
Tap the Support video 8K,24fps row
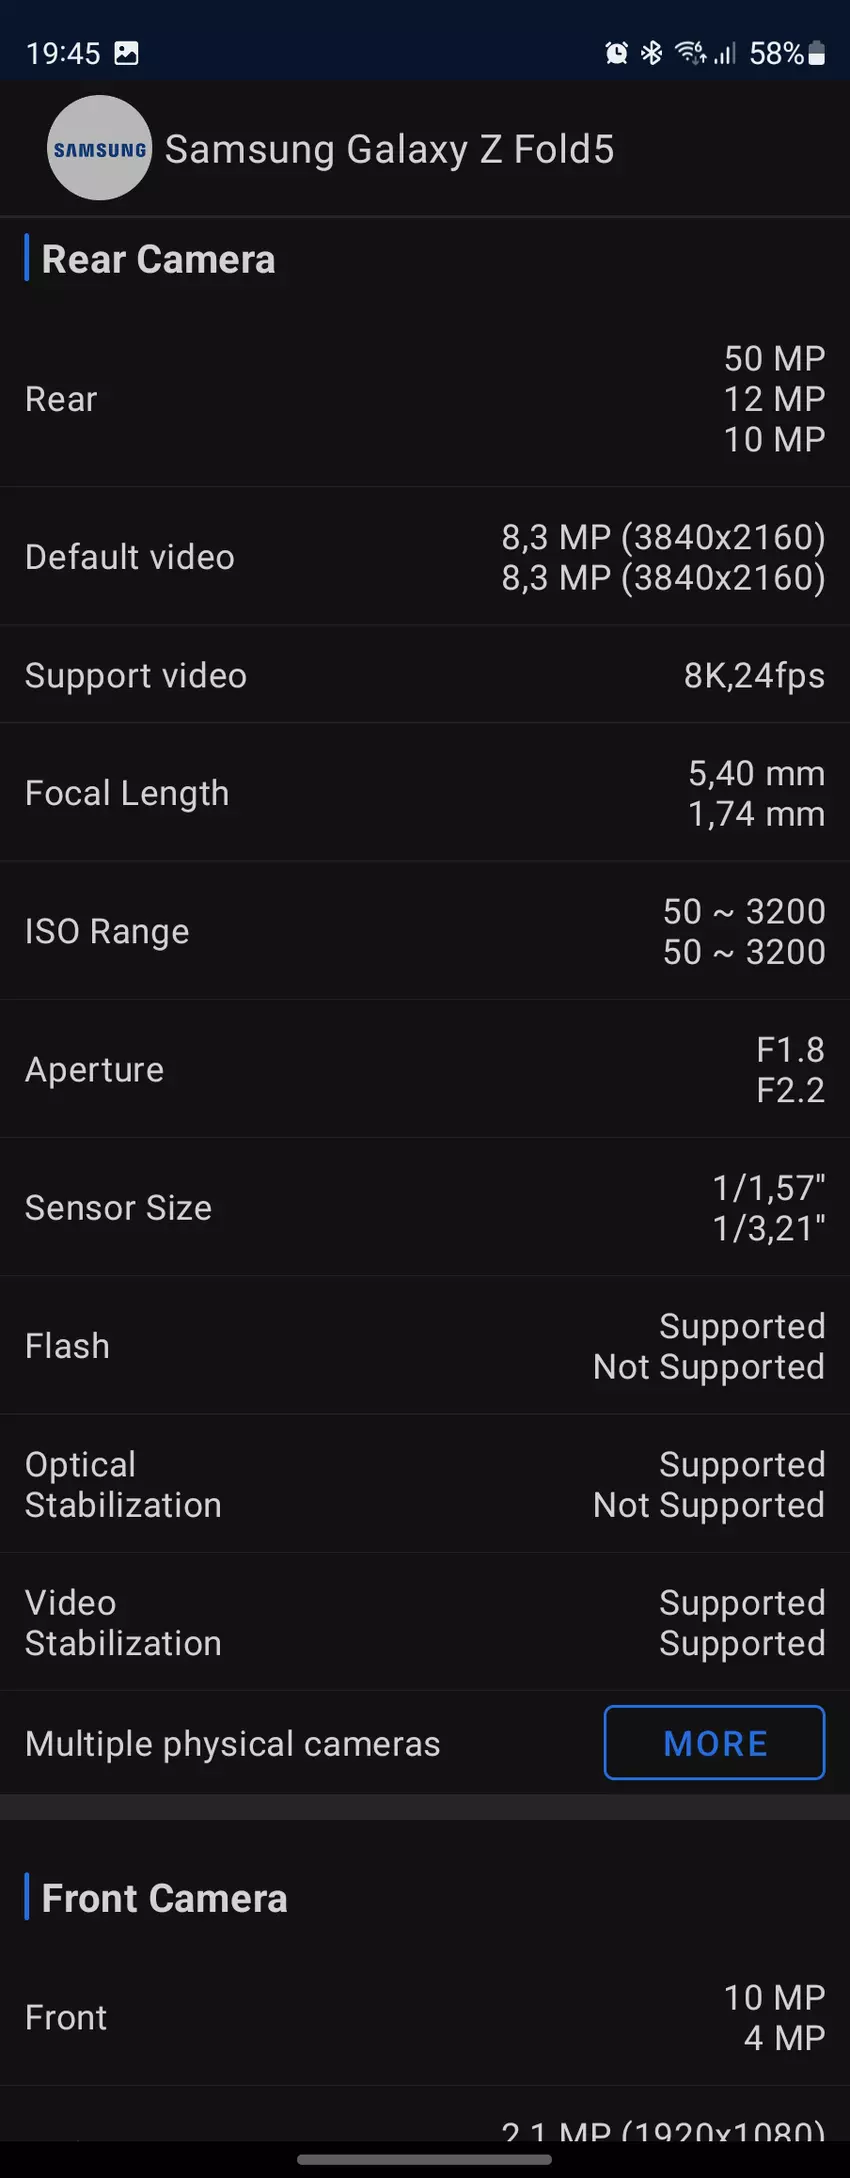click(x=425, y=675)
